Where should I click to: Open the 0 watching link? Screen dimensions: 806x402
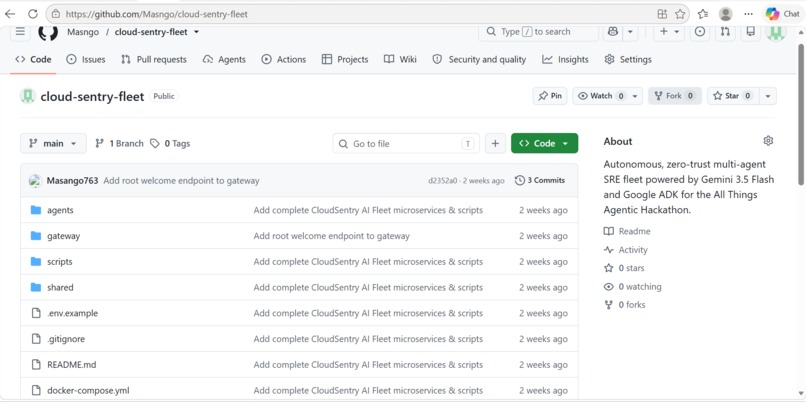pos(632,287)
